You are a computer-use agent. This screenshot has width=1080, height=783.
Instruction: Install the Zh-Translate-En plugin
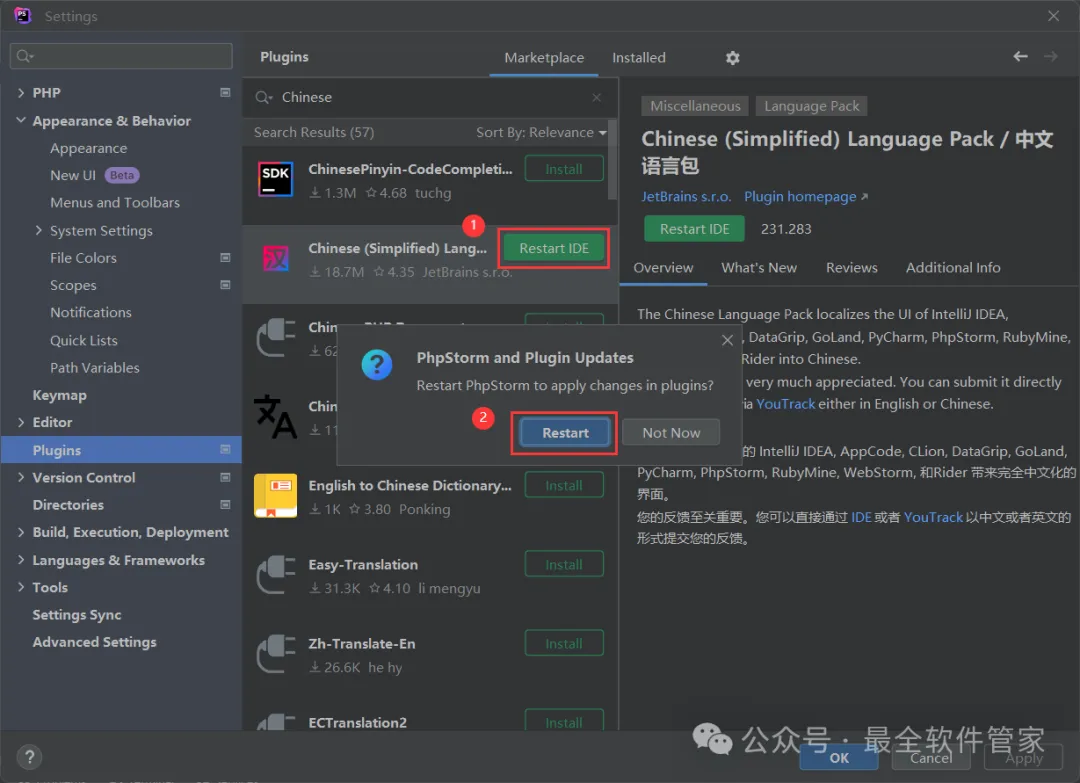(564, 643)
